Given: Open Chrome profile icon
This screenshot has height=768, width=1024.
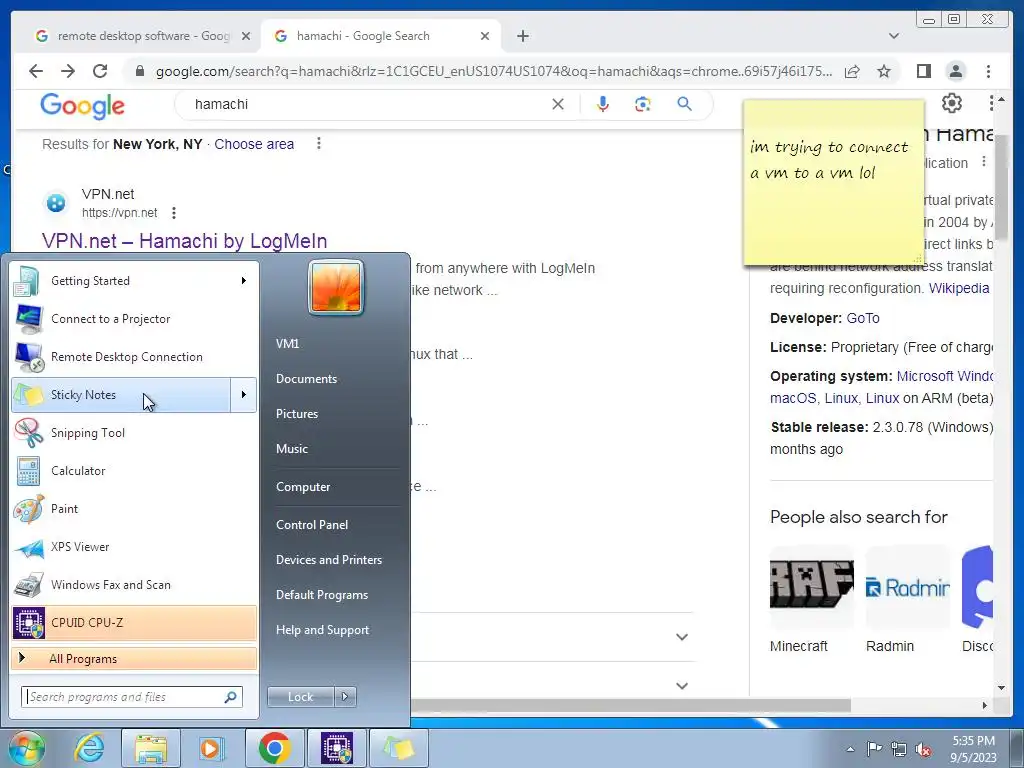Looking at the screenshot, I should tap(955, 71).
